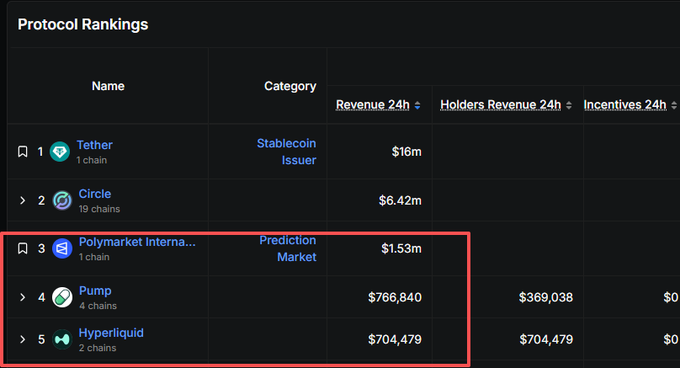
Task: Click Hyperliquid incentives value $0
Action: pos(670,339)
